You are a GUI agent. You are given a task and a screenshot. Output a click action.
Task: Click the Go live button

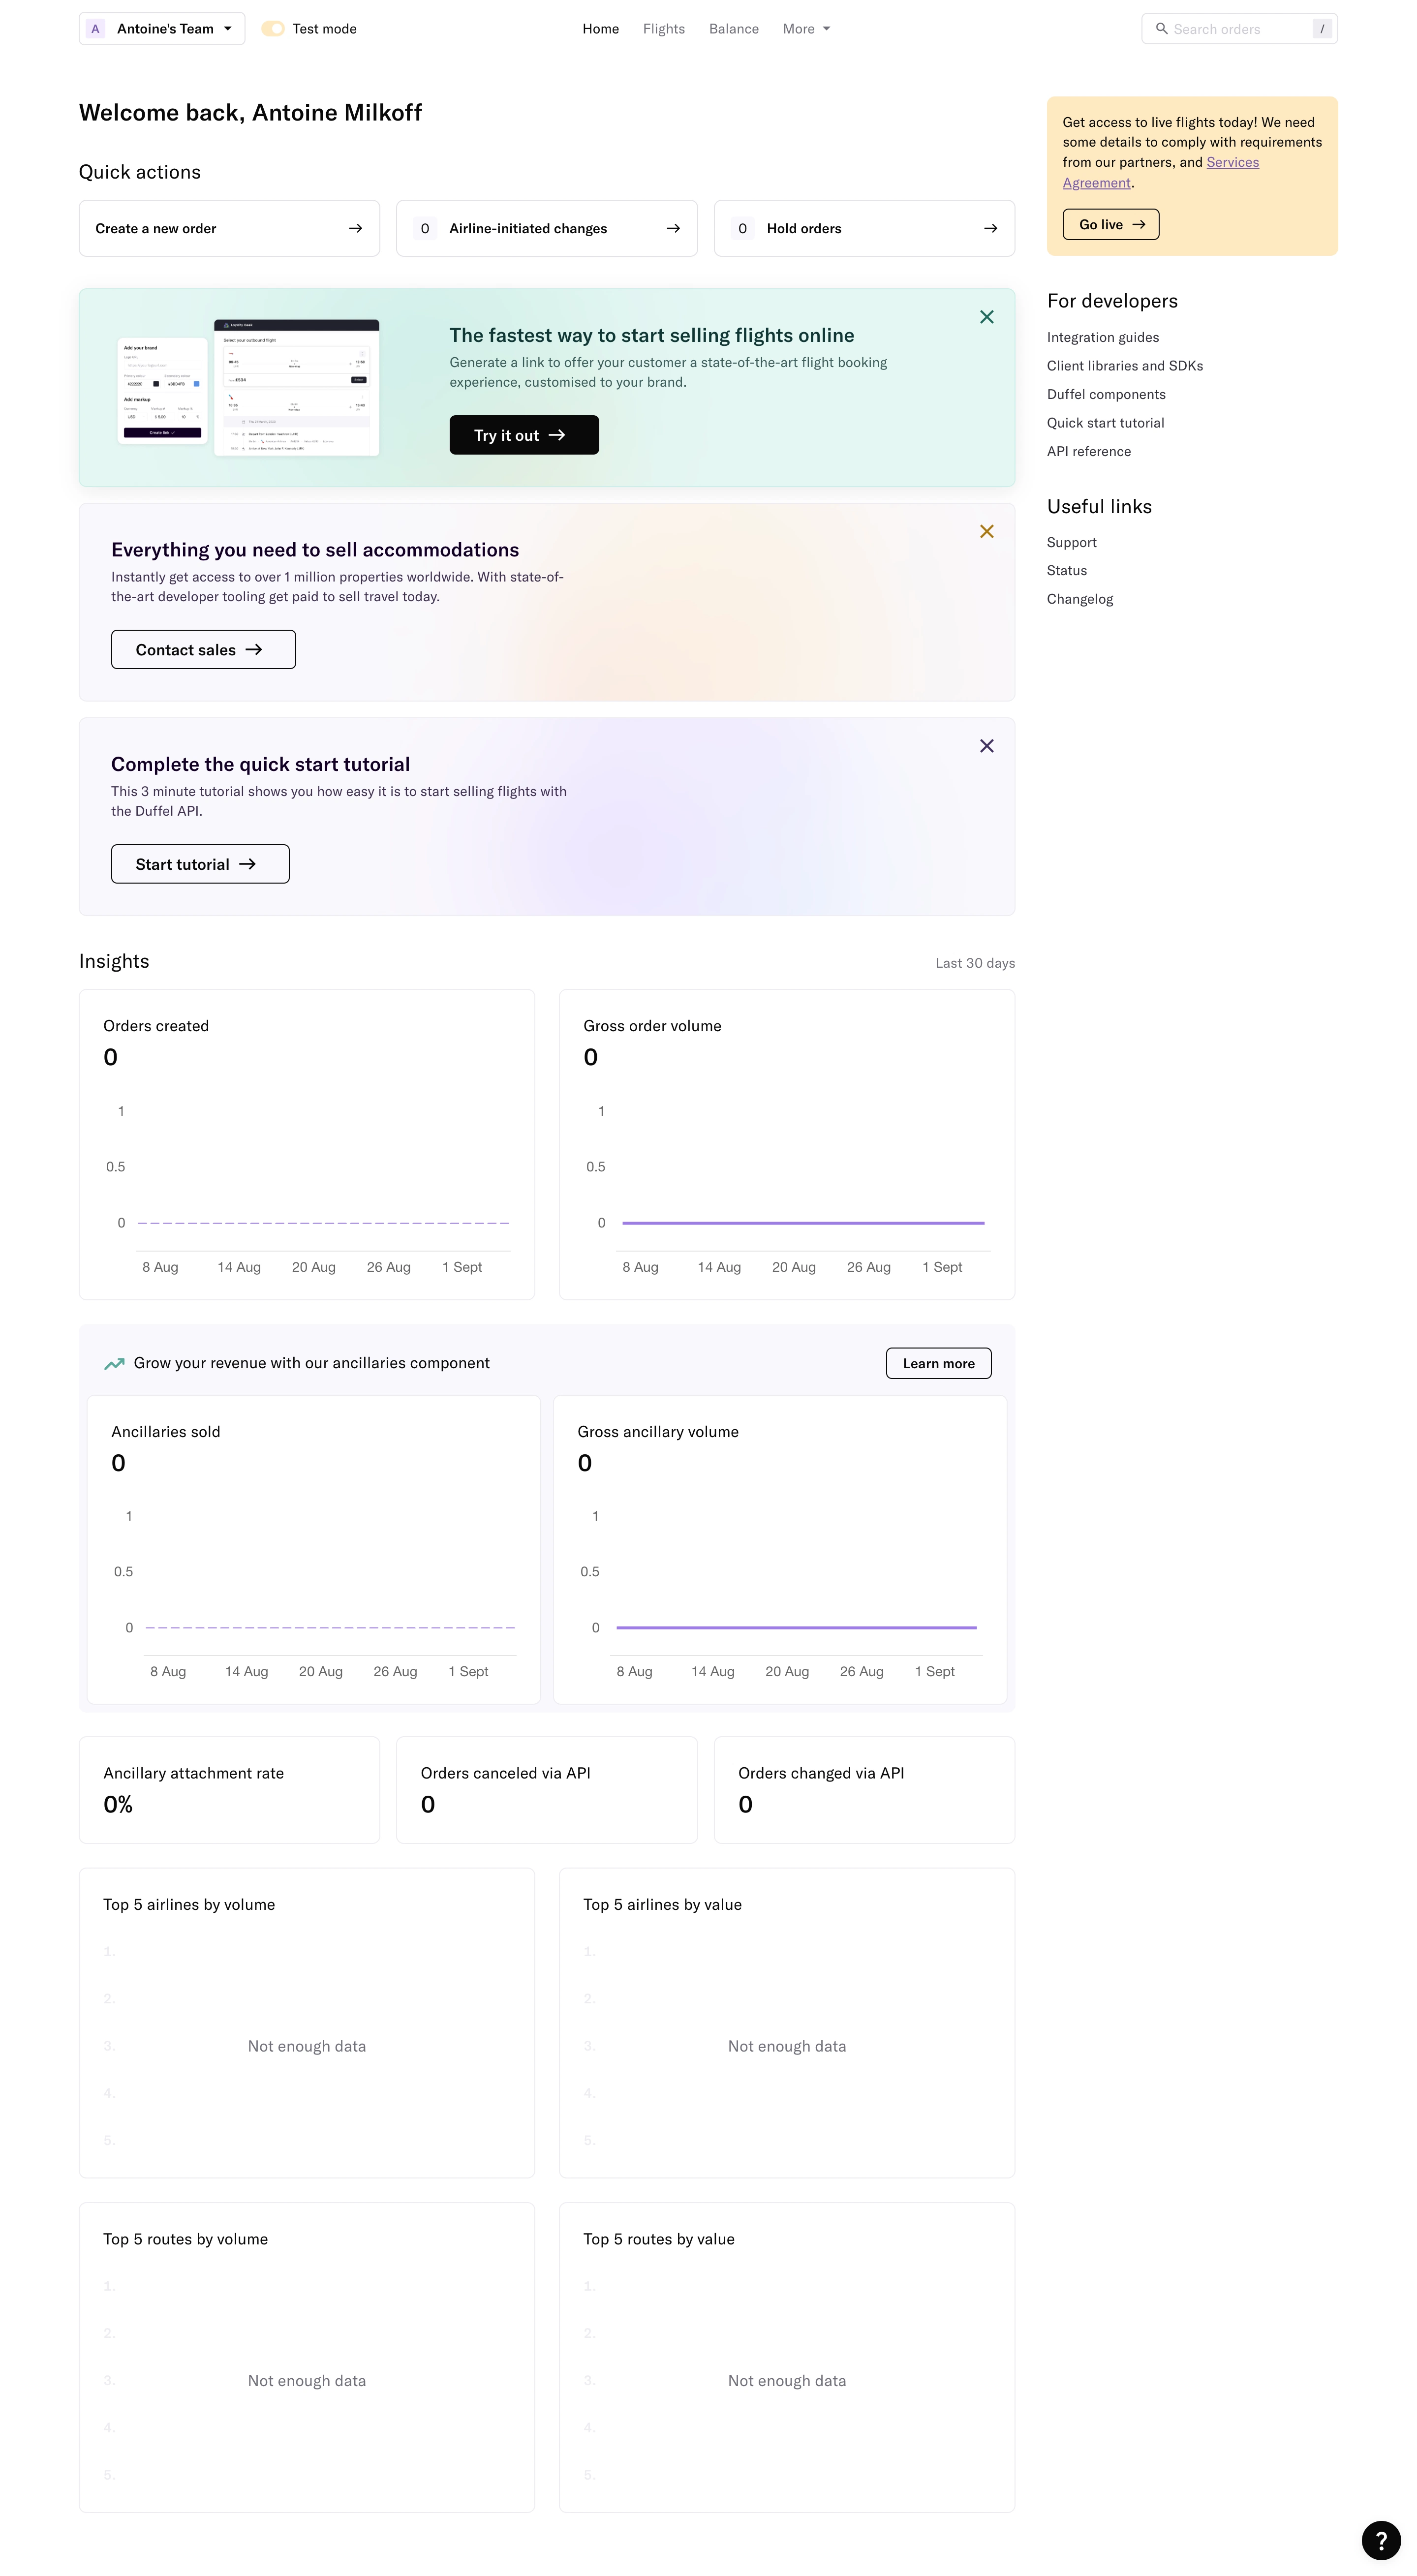click(x=1110, y=225)
